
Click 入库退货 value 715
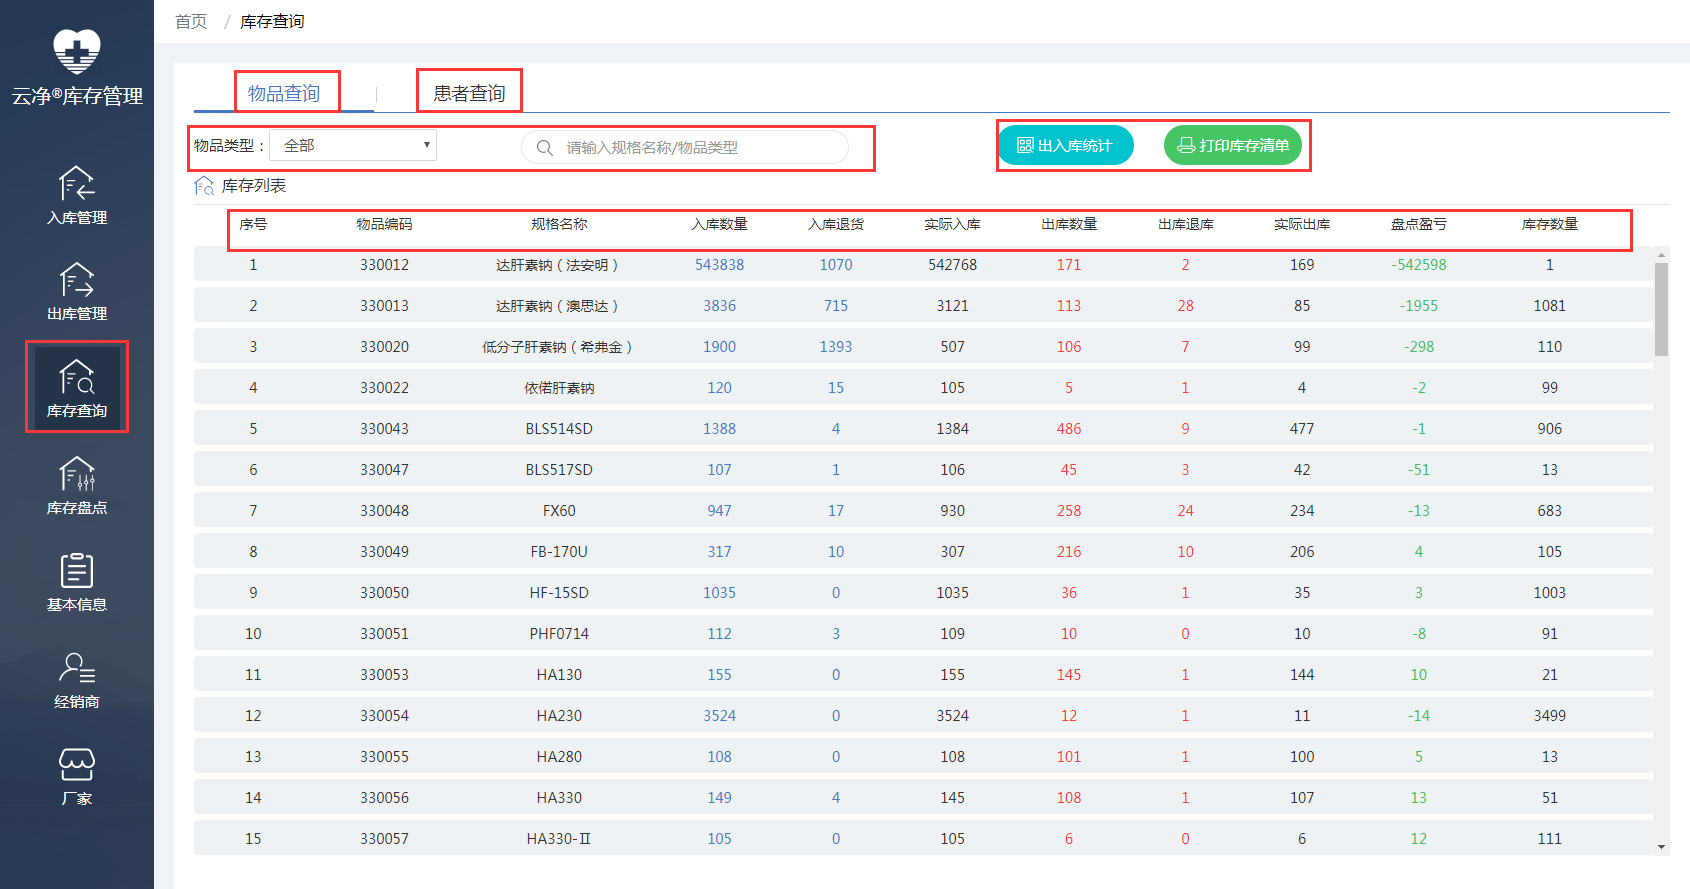tap(836, 306)
